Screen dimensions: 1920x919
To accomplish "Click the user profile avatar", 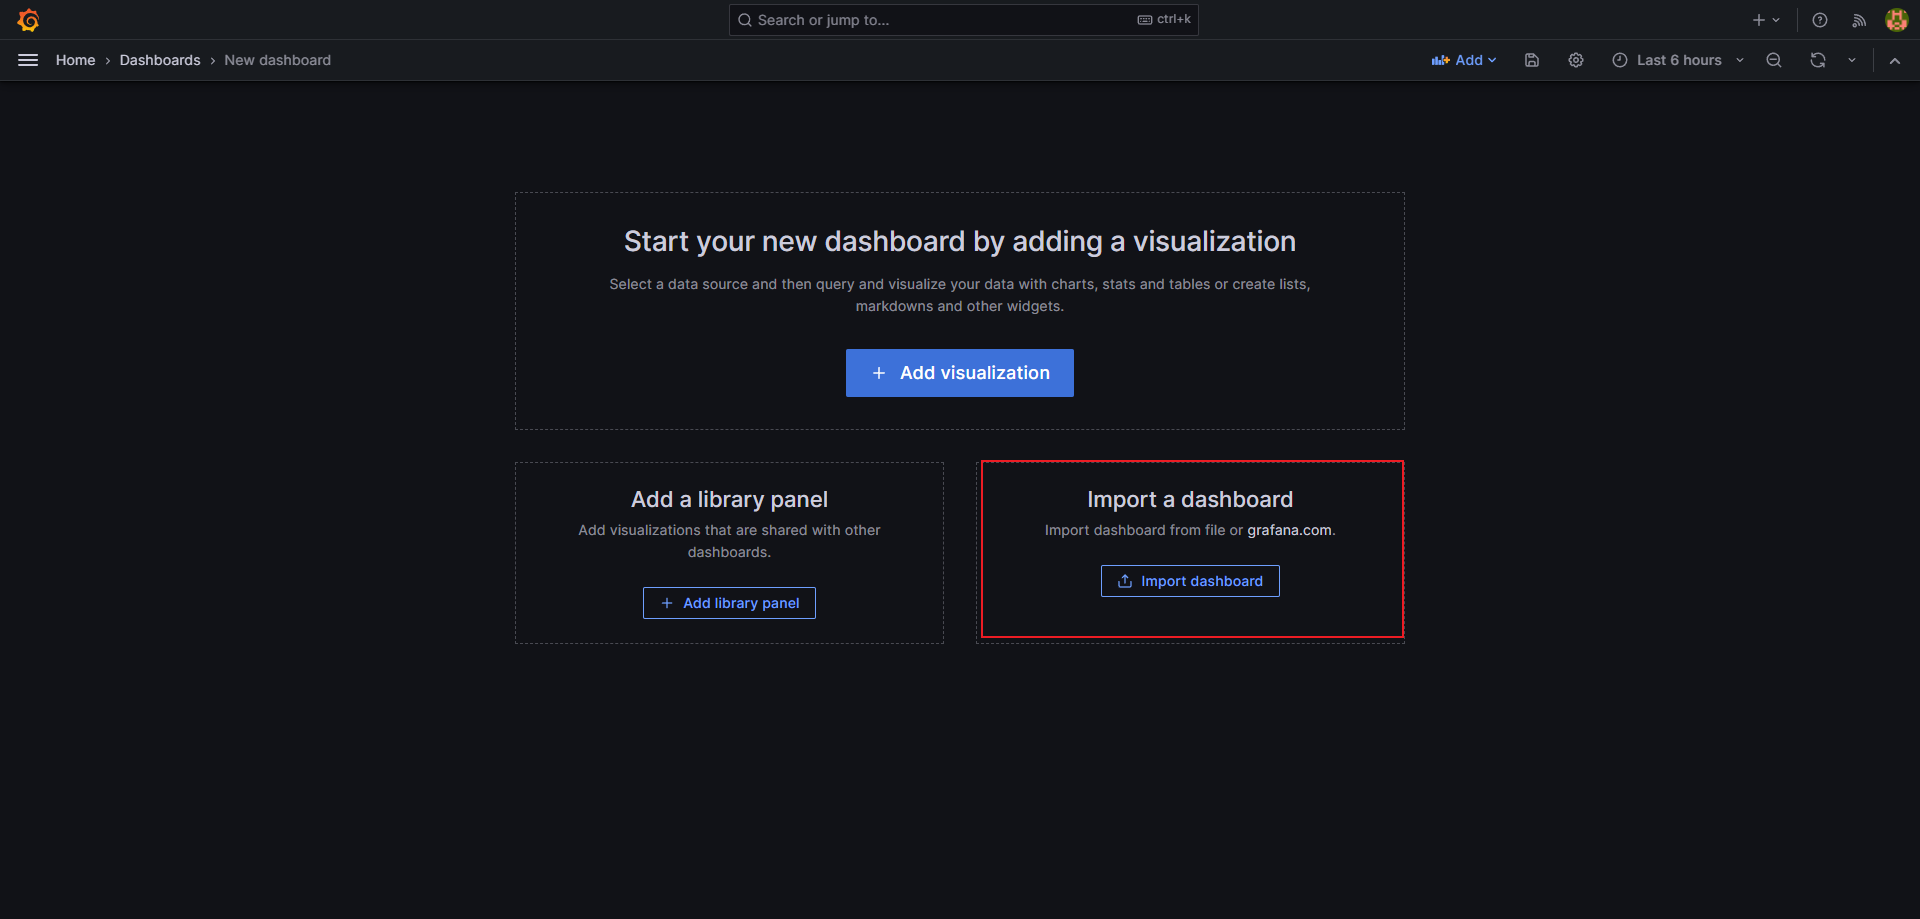I will 1896,20.
